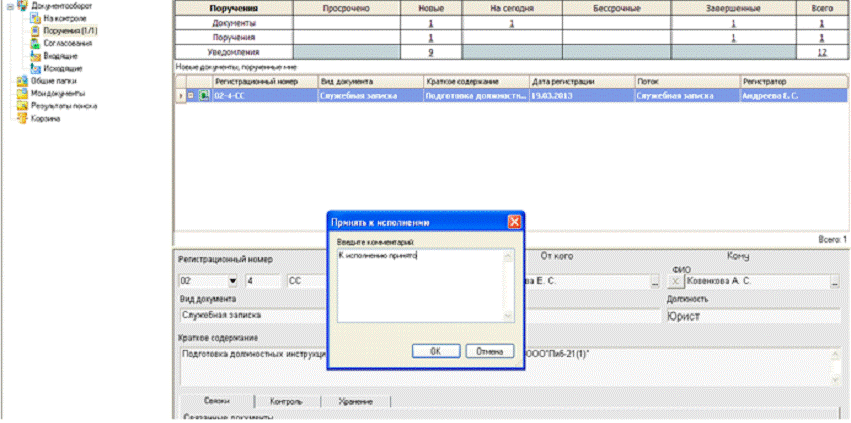Image resolution: width=851 pixels, height=423 pixels.
Task: Open the Исходящие outbox icon
Action: [36, 68]
